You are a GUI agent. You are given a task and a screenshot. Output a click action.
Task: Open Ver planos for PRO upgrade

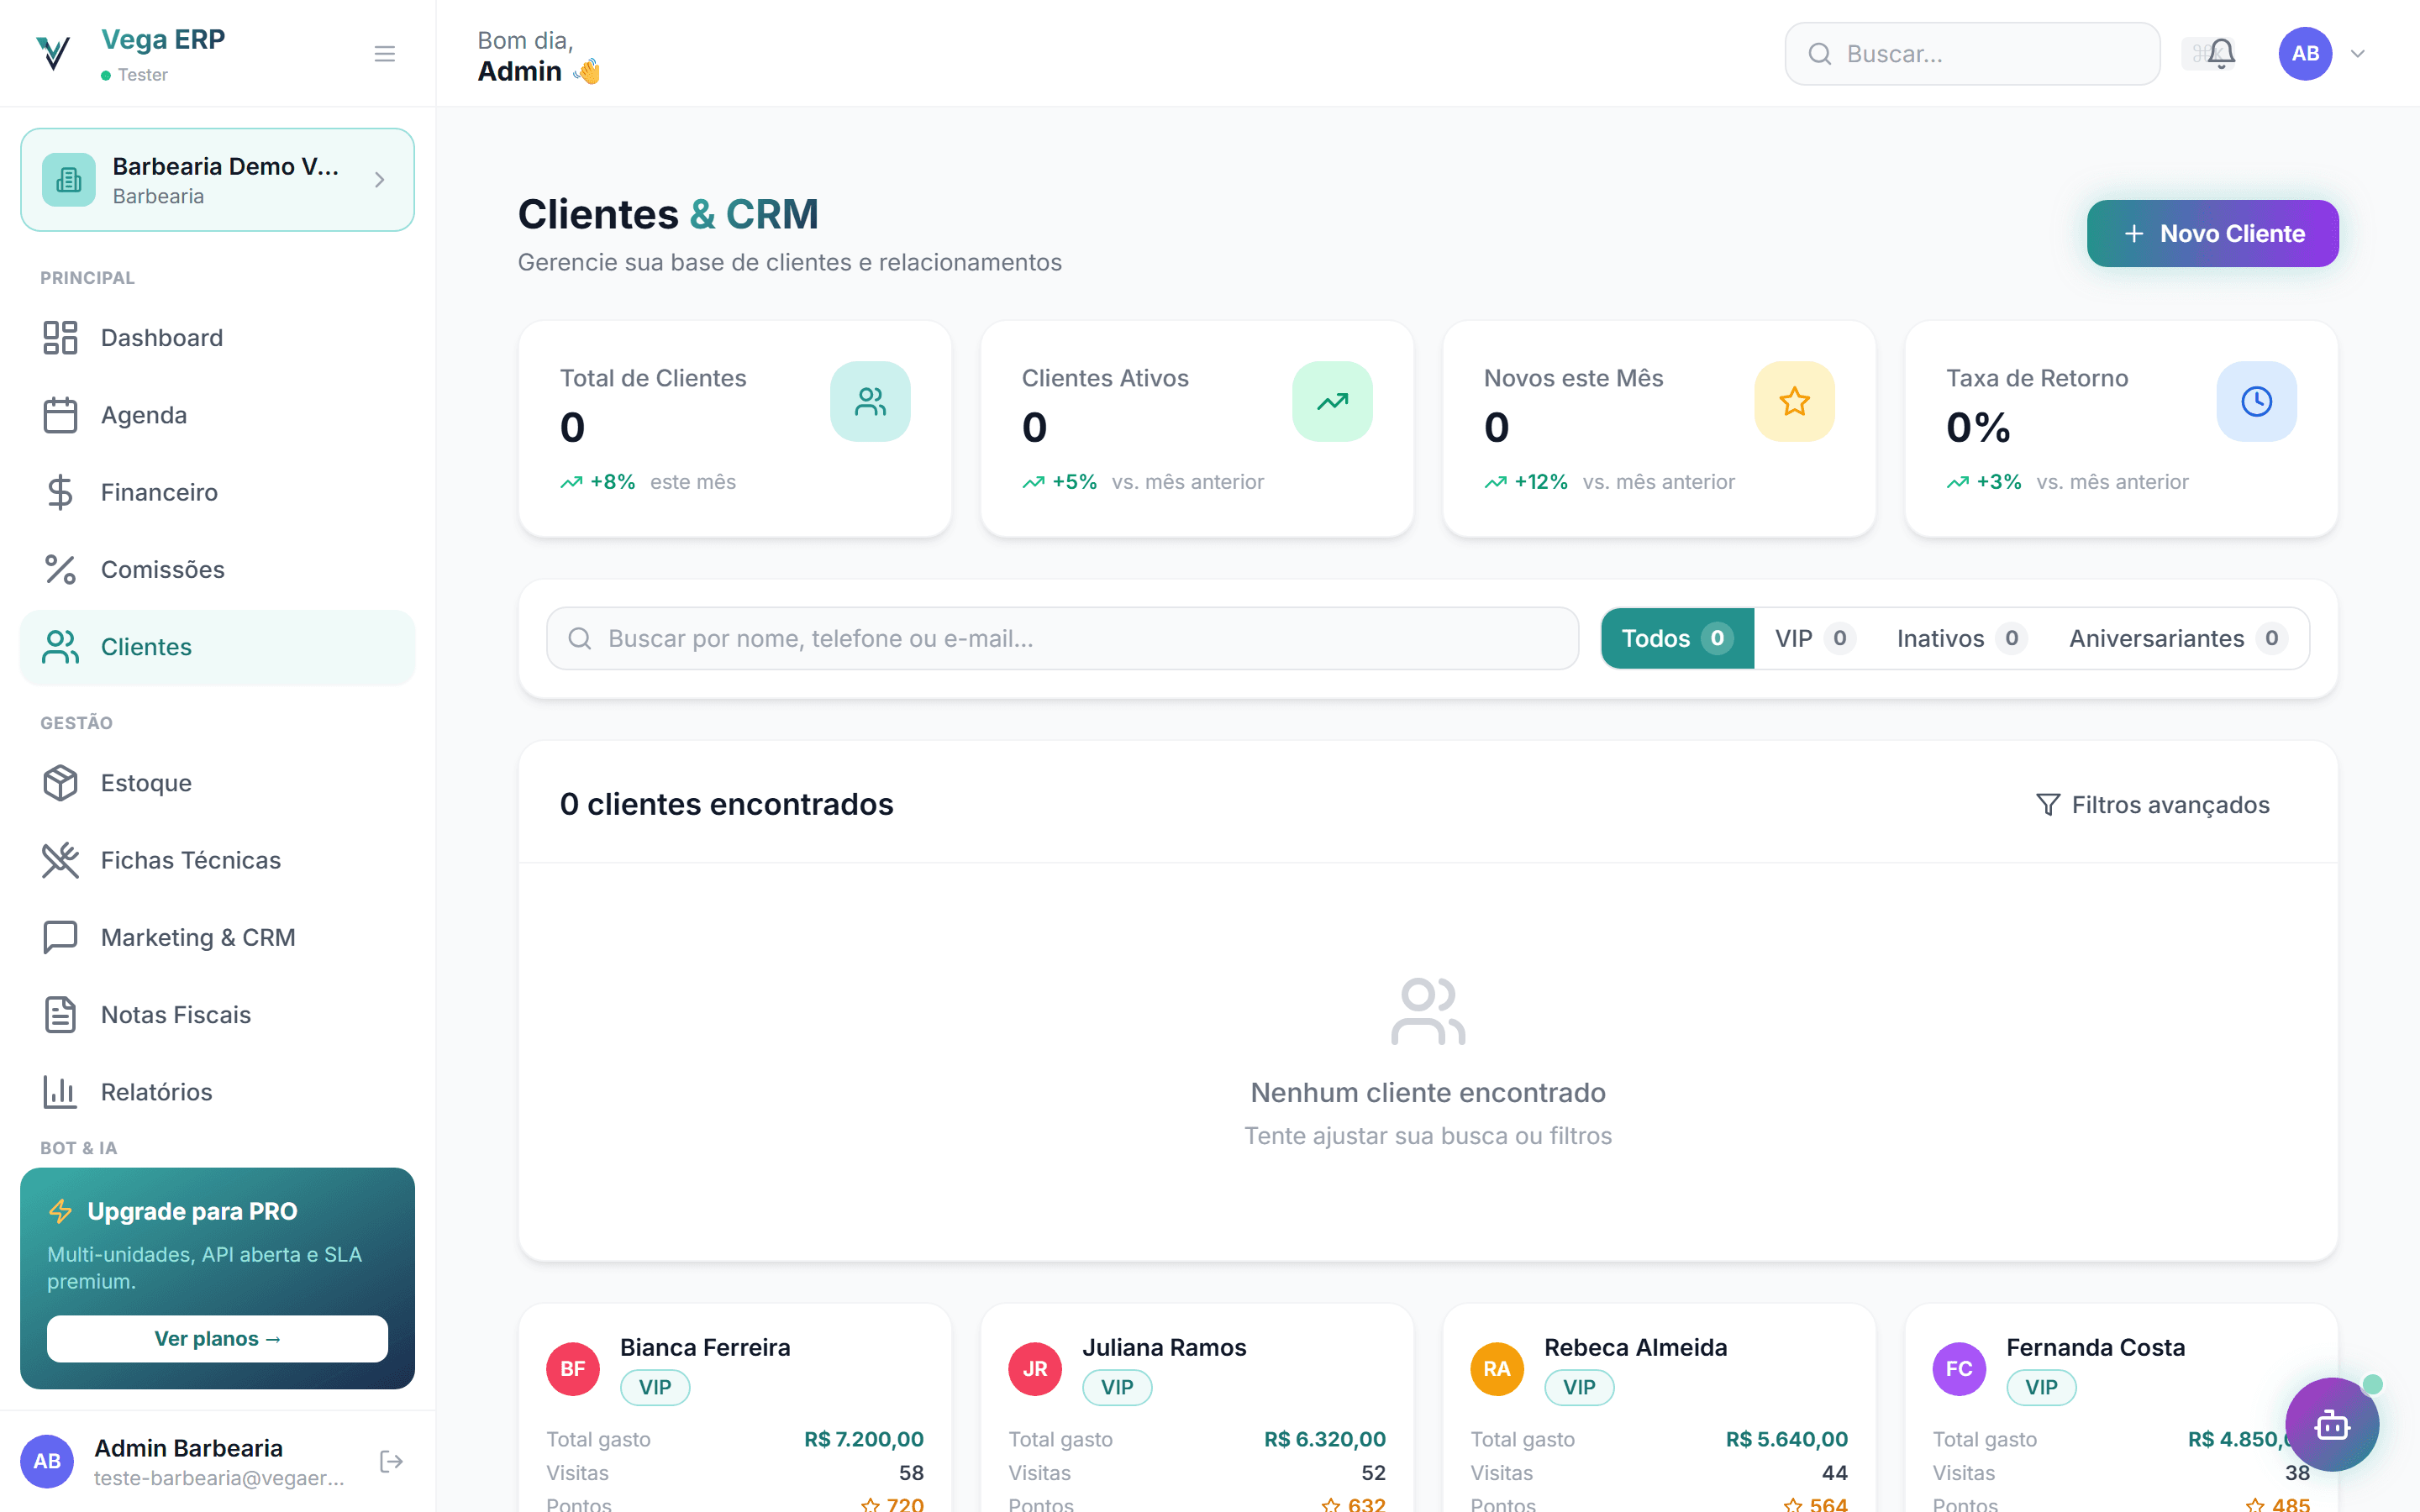(x=217, y=1339)
